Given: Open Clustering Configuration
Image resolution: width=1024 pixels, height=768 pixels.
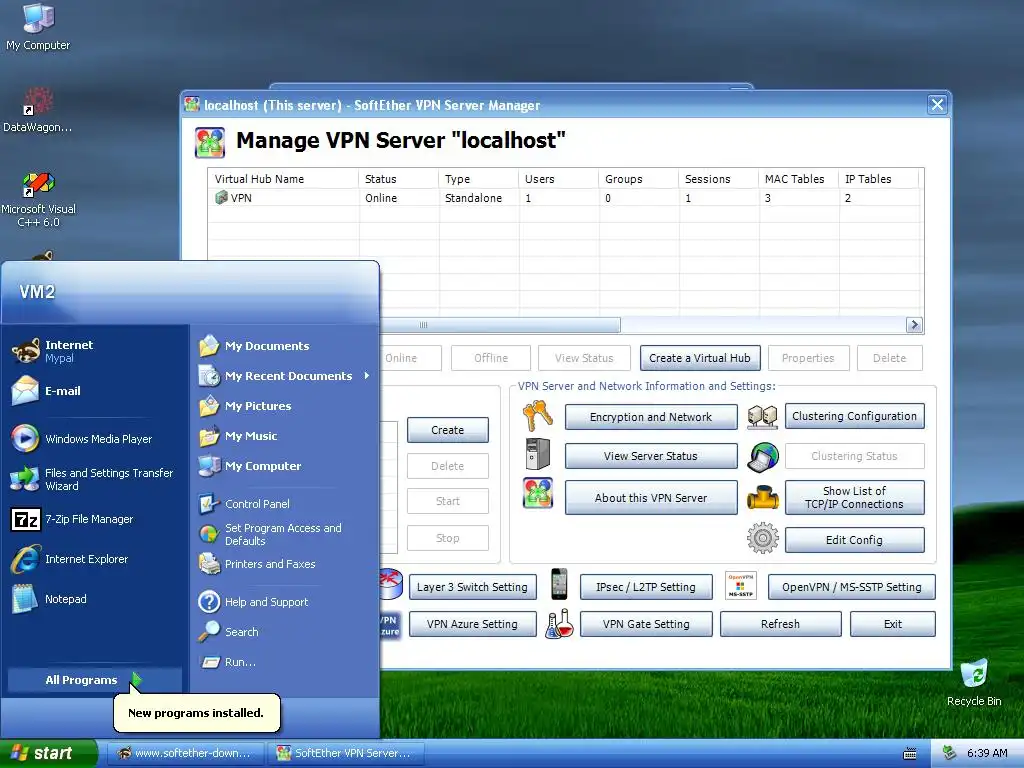Looking at the screenshot, I should tap(854, 416).
